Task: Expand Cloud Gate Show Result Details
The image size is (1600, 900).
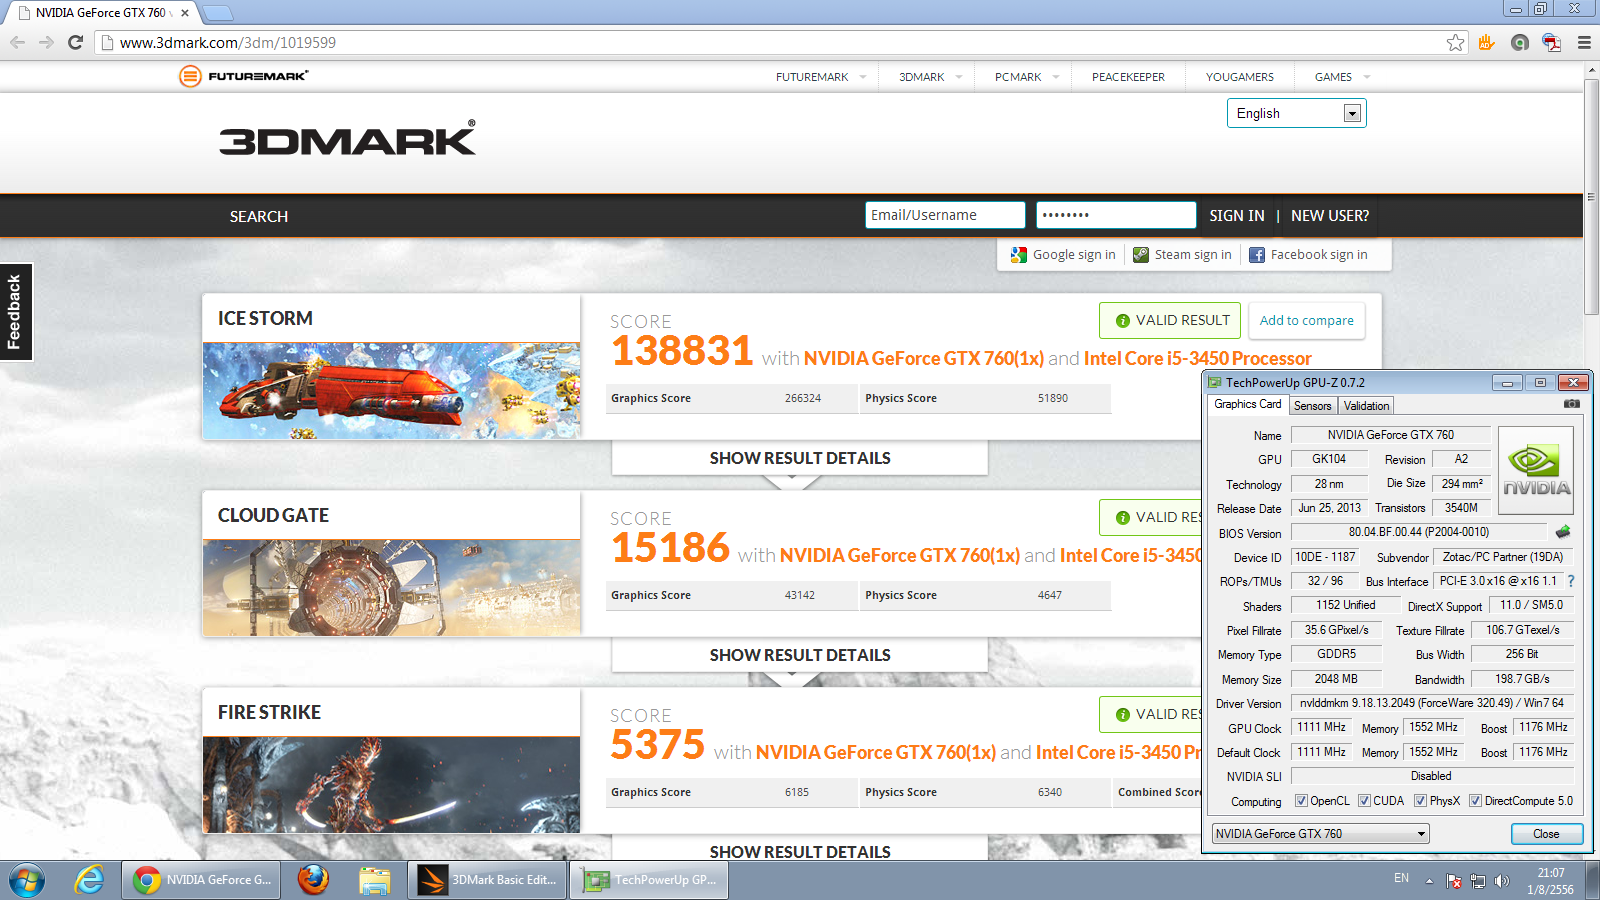Action: (800, 655)
